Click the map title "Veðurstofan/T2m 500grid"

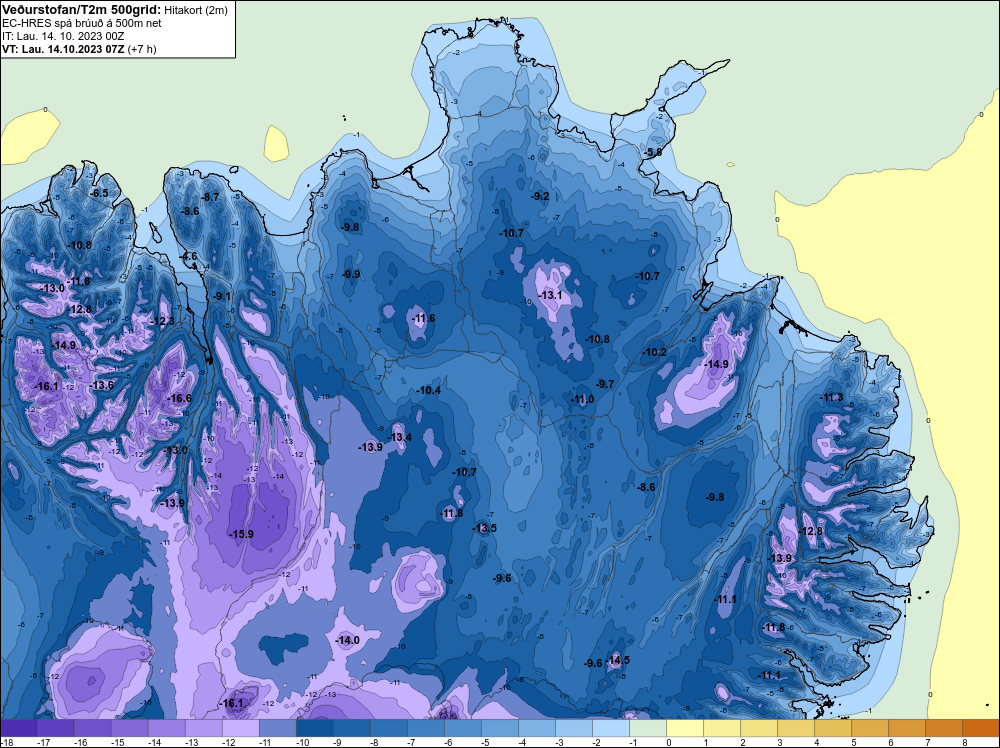(80, 10)
